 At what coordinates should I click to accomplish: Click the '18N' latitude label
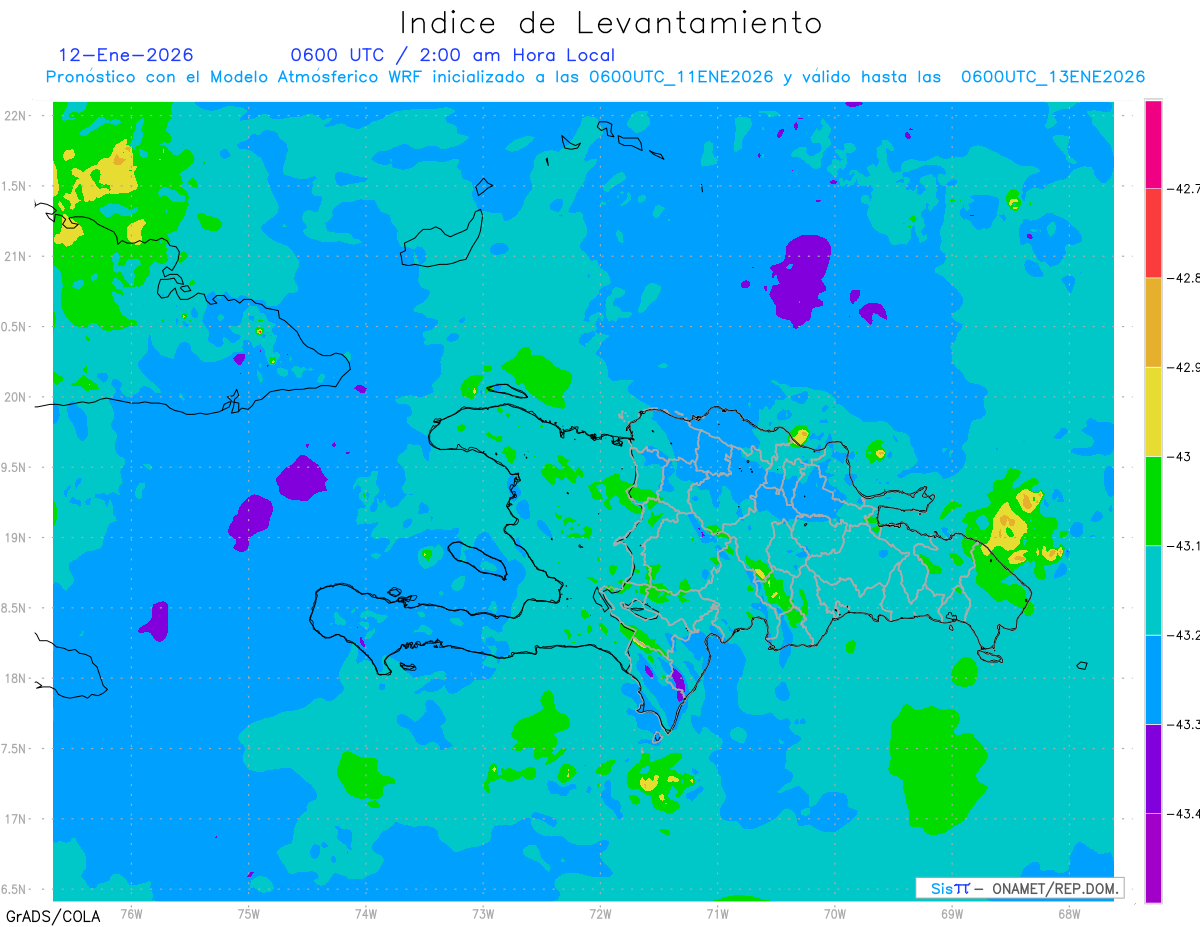coord(15,679)
